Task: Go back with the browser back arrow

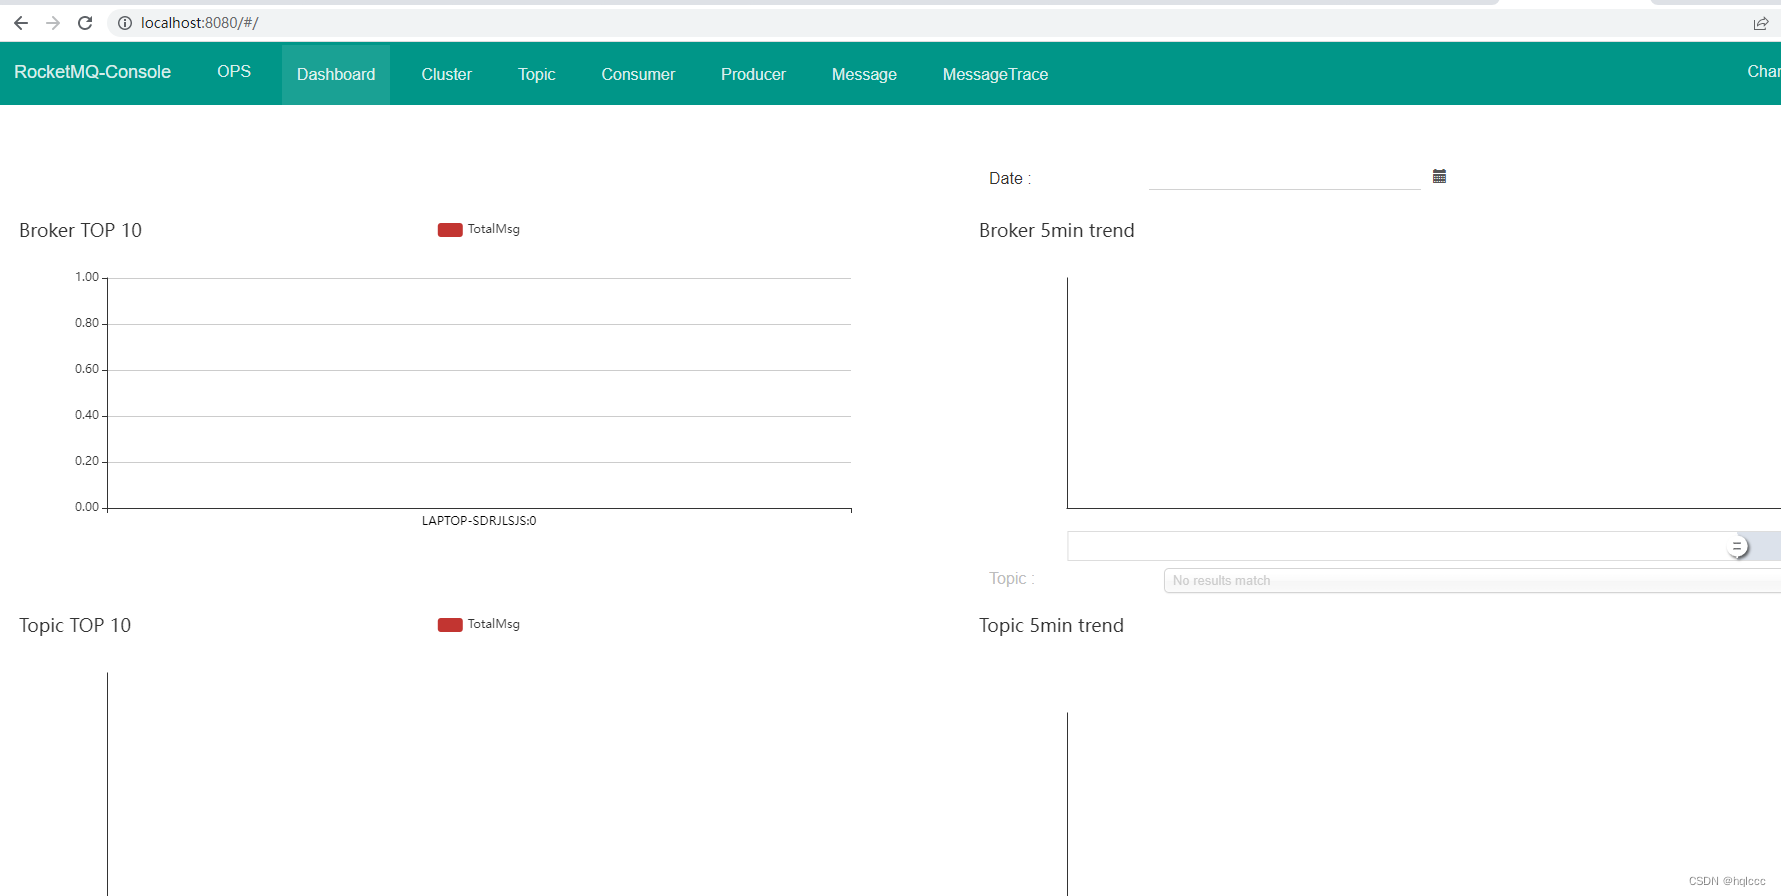Action: pos(21,23)
